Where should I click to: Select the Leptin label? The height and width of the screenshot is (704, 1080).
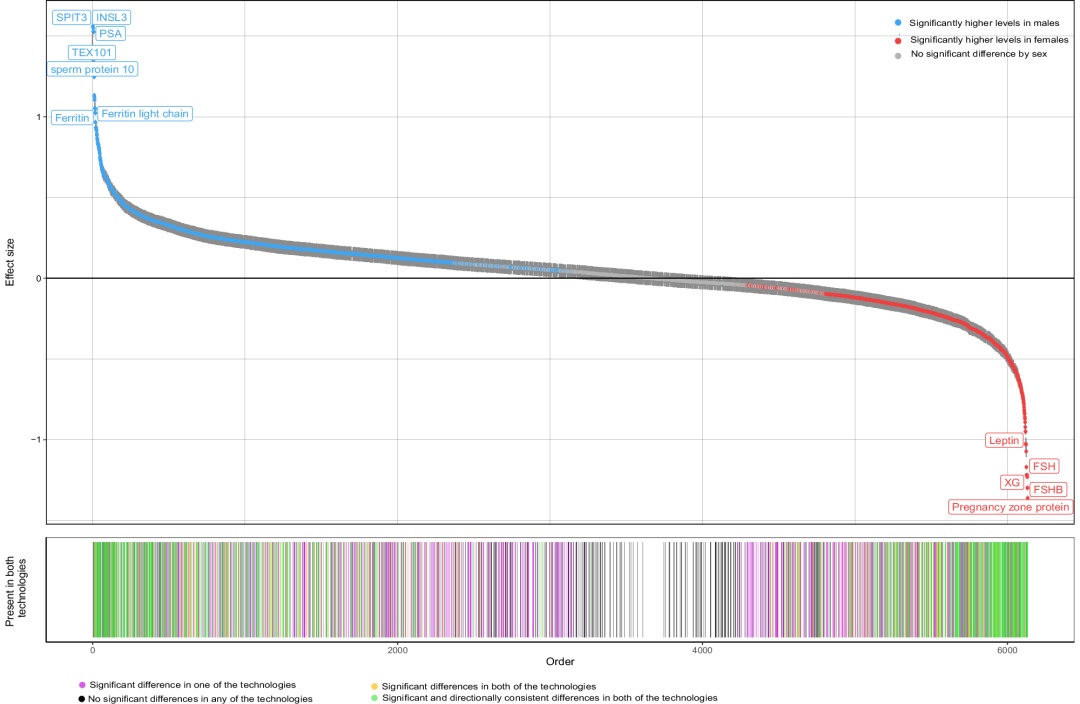[x=1004, y=440]
